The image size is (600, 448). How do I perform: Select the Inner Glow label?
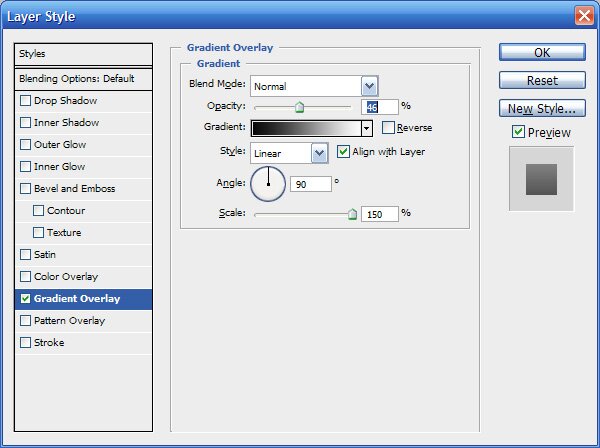(x=59, y=166)
